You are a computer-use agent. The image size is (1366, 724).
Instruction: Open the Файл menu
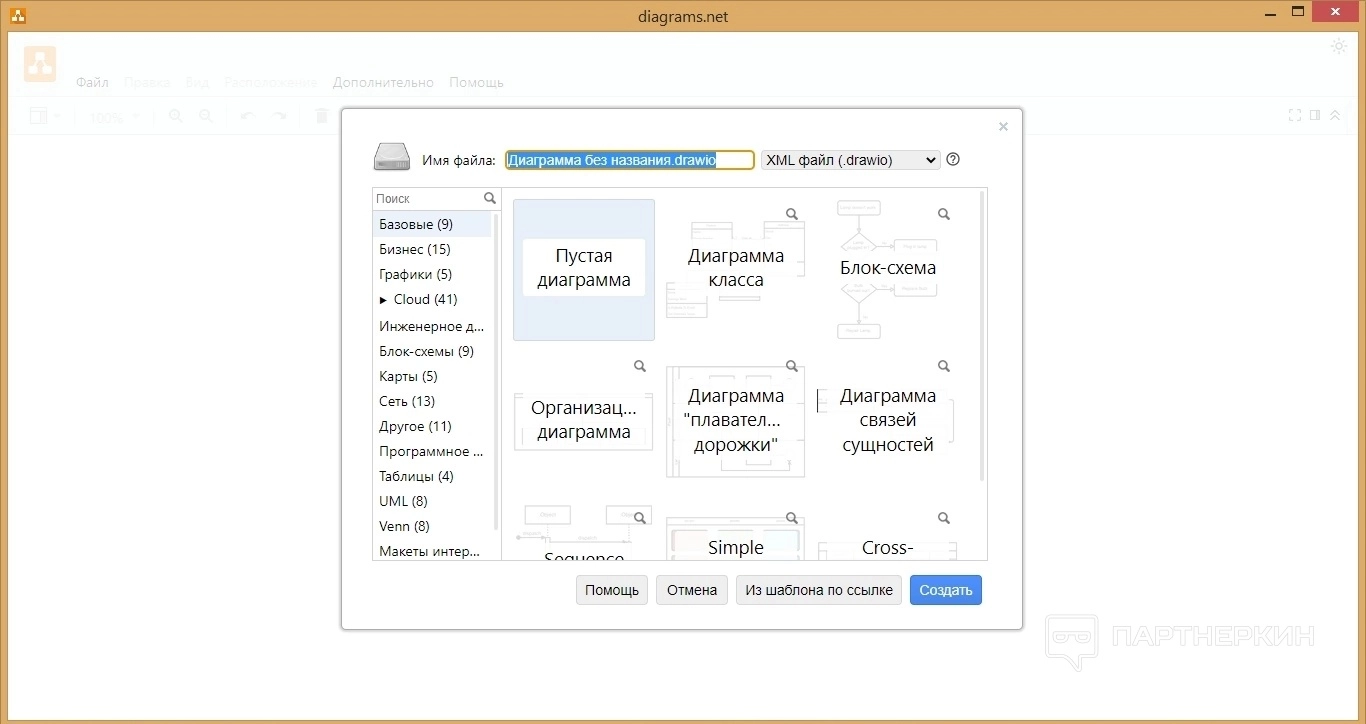(x=92, y=82)
